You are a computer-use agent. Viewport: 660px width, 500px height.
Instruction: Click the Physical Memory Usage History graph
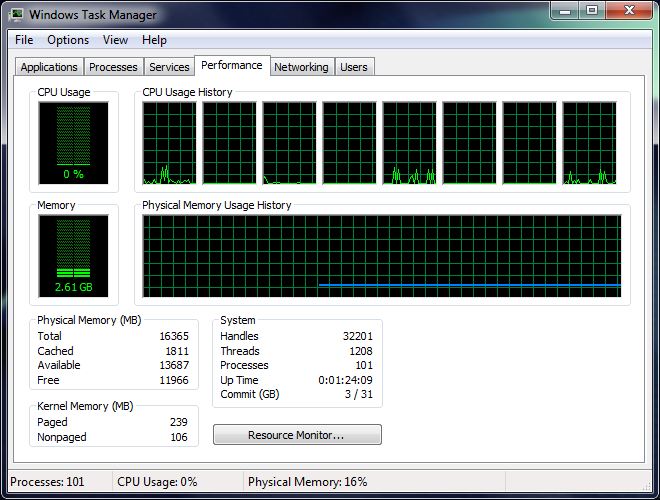[382, 256]
